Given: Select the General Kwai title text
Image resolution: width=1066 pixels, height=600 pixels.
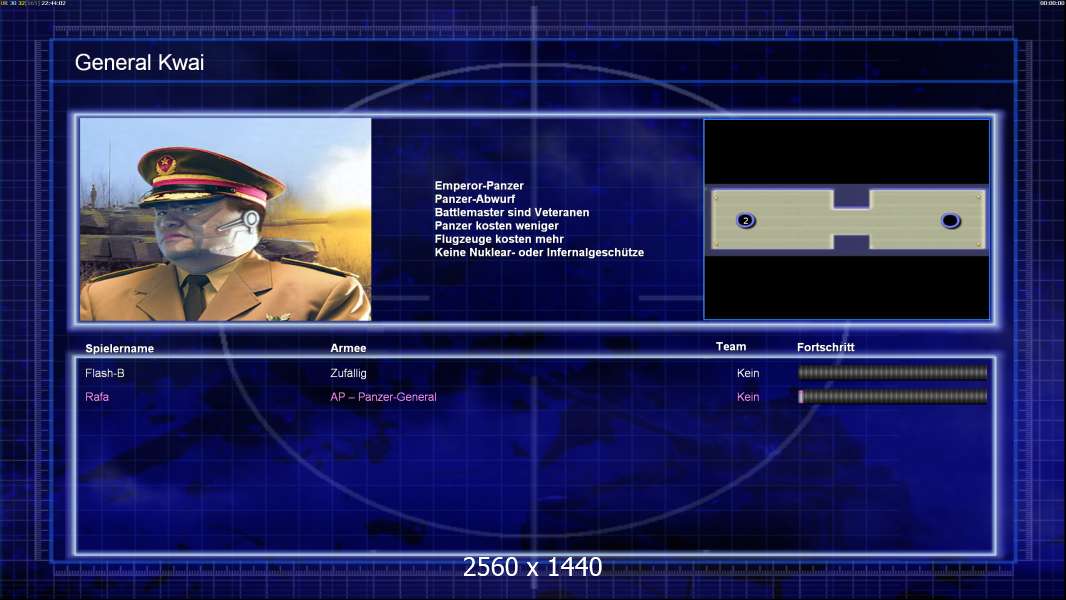Looking at the screenshot, I should [139, 63].
